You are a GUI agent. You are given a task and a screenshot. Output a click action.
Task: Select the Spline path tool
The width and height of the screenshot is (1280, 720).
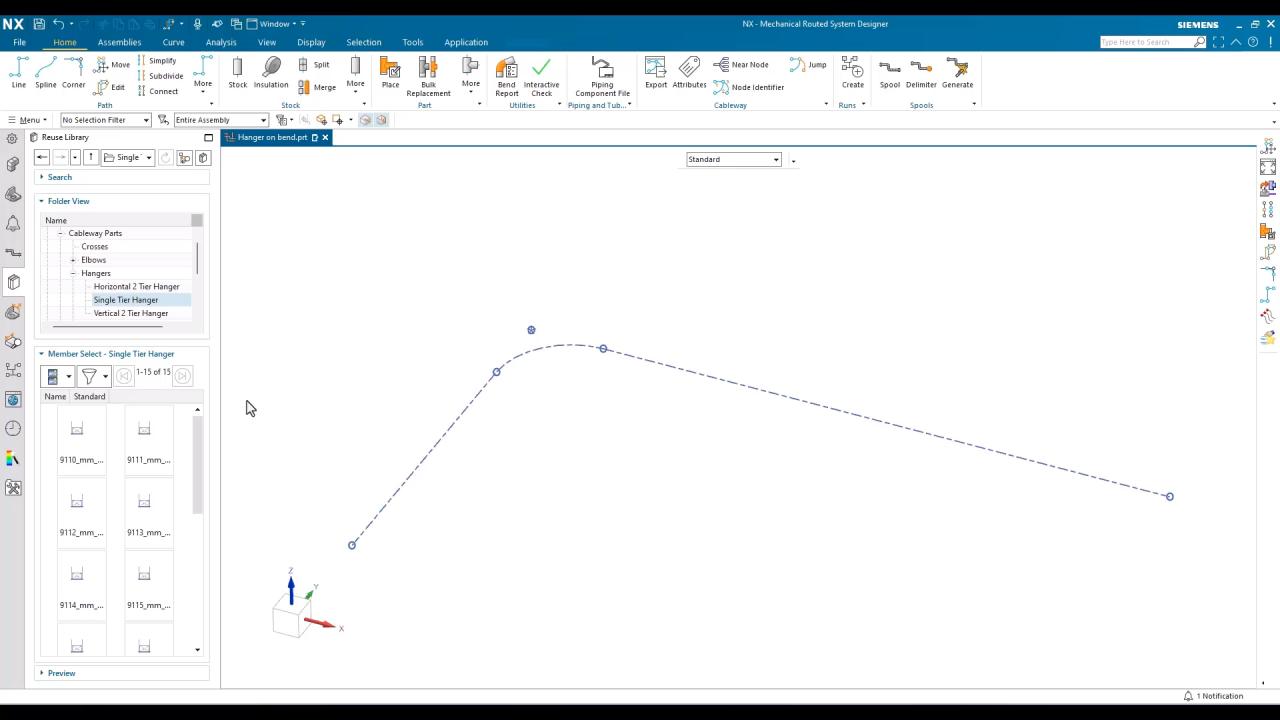point(46,72)
